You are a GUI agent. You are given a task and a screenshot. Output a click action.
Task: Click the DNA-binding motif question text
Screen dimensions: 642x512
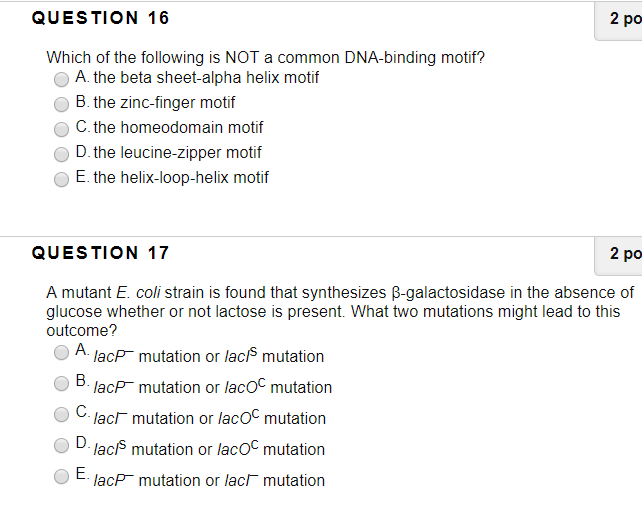click(266, 57)
